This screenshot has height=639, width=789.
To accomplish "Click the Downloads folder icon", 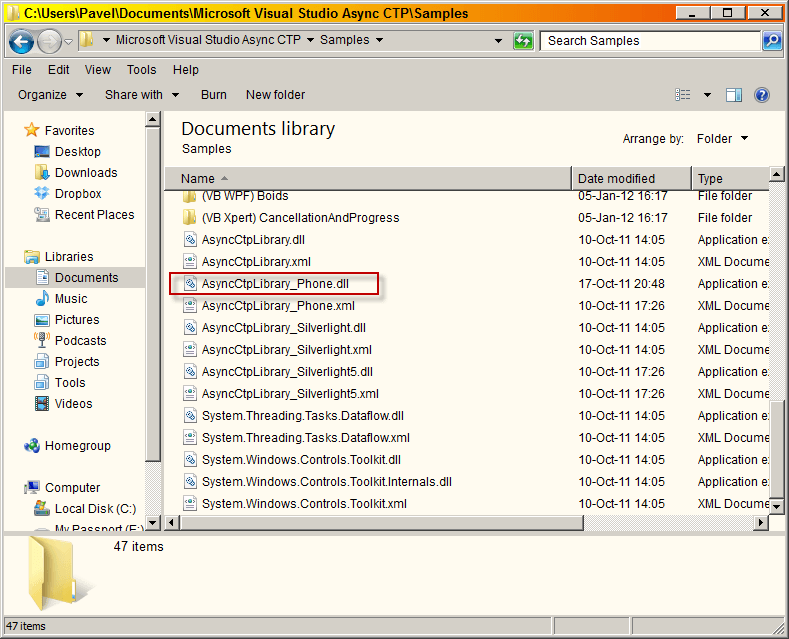I will point(42,172).
